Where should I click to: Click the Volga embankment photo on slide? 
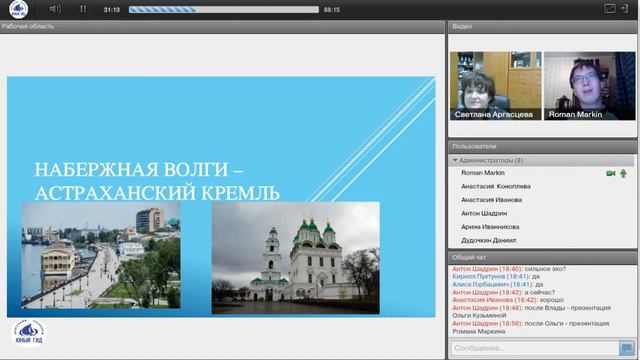tap(101, 255)
